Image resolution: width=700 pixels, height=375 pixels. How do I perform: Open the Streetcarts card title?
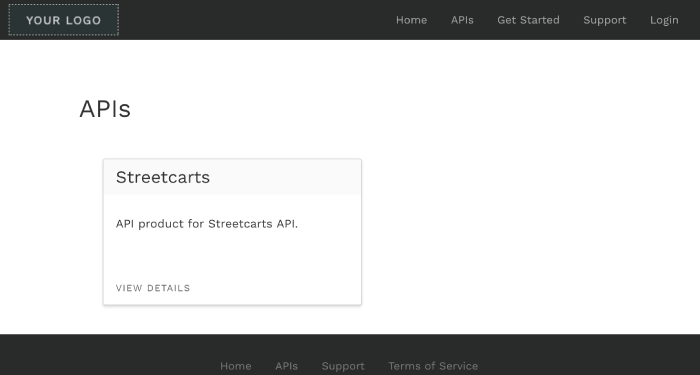click(162, 177)
